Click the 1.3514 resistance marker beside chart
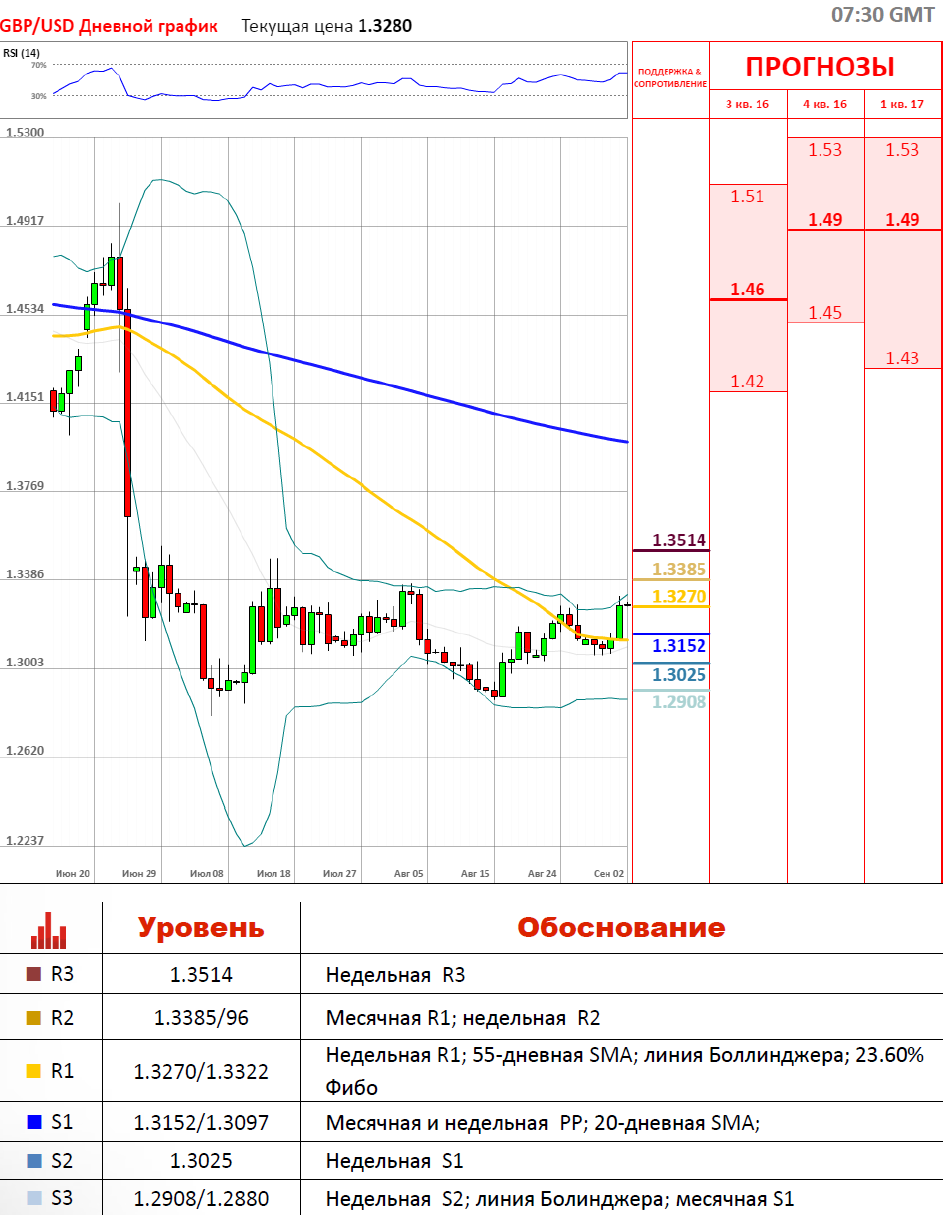The height and width of the screenshot is (1215, 947). [x=679, y=541]
